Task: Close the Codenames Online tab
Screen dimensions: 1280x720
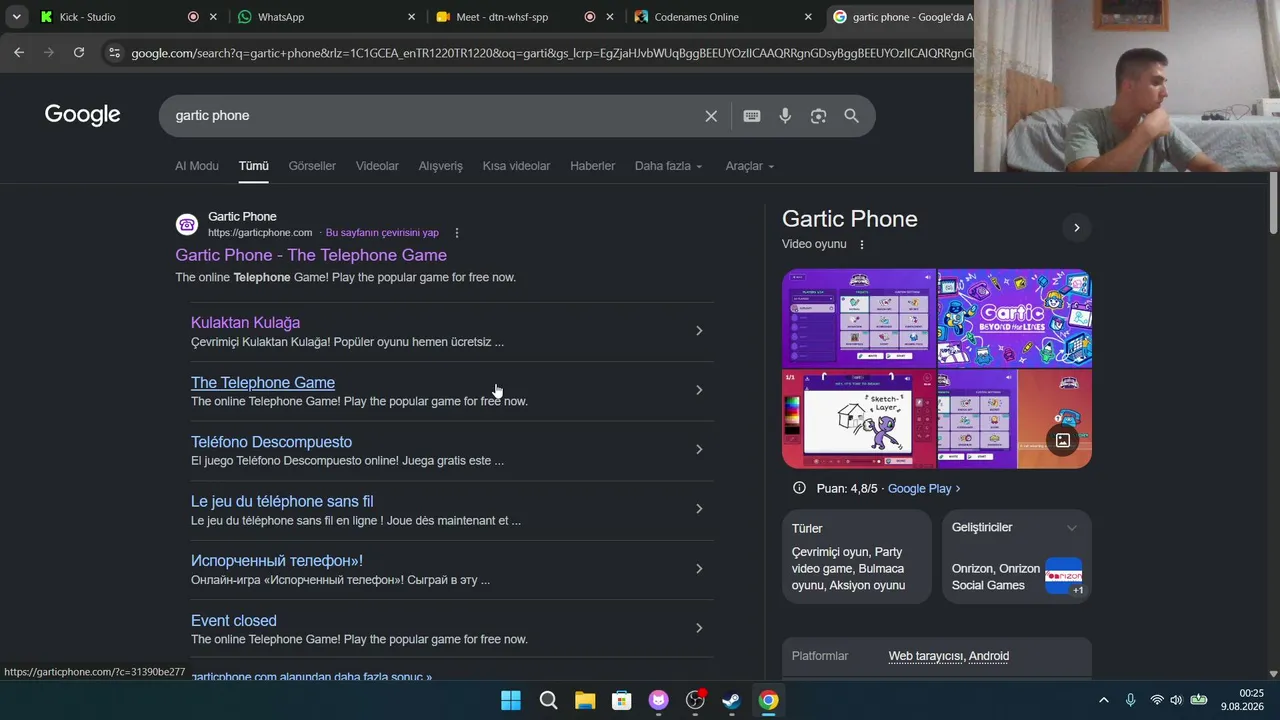Action: coord(808,17)
